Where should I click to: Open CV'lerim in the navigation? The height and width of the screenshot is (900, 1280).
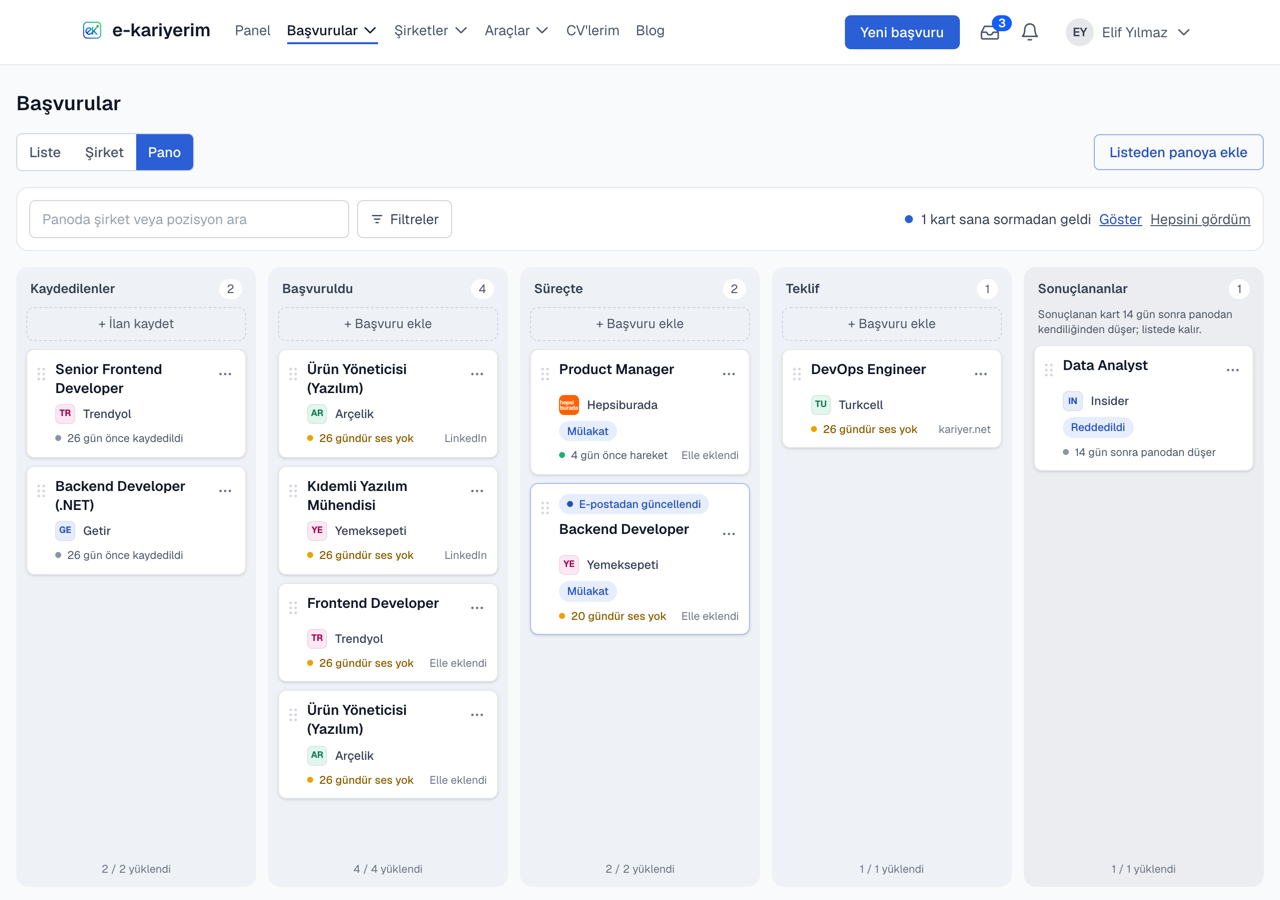tap(592, 31)
